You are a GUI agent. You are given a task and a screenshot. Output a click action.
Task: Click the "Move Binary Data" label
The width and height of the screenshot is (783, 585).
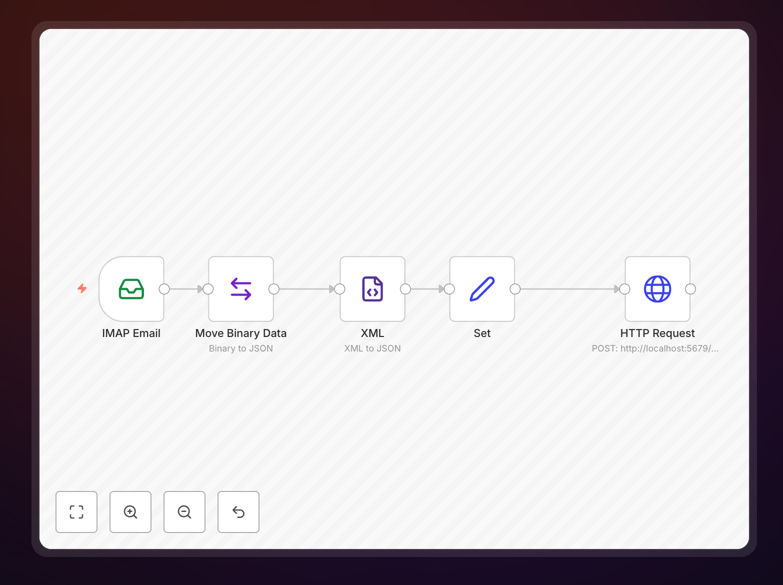[241, 333]
